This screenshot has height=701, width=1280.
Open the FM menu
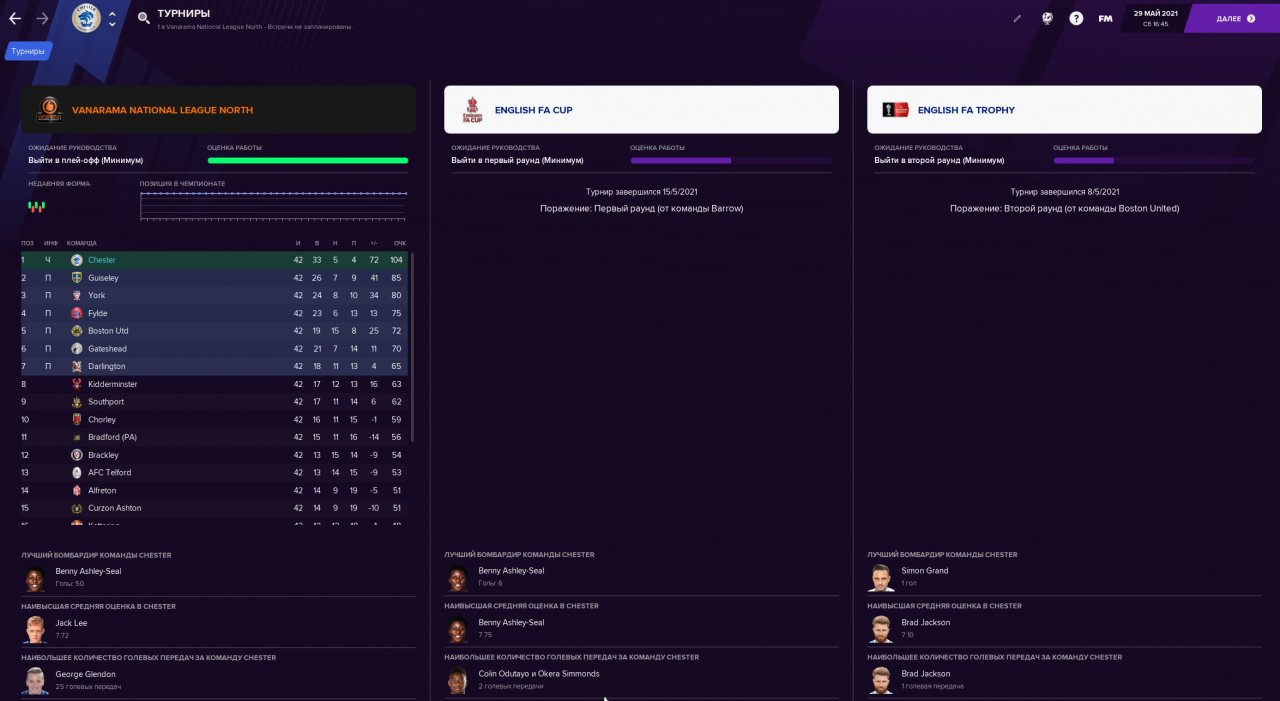coord(1105,18)
